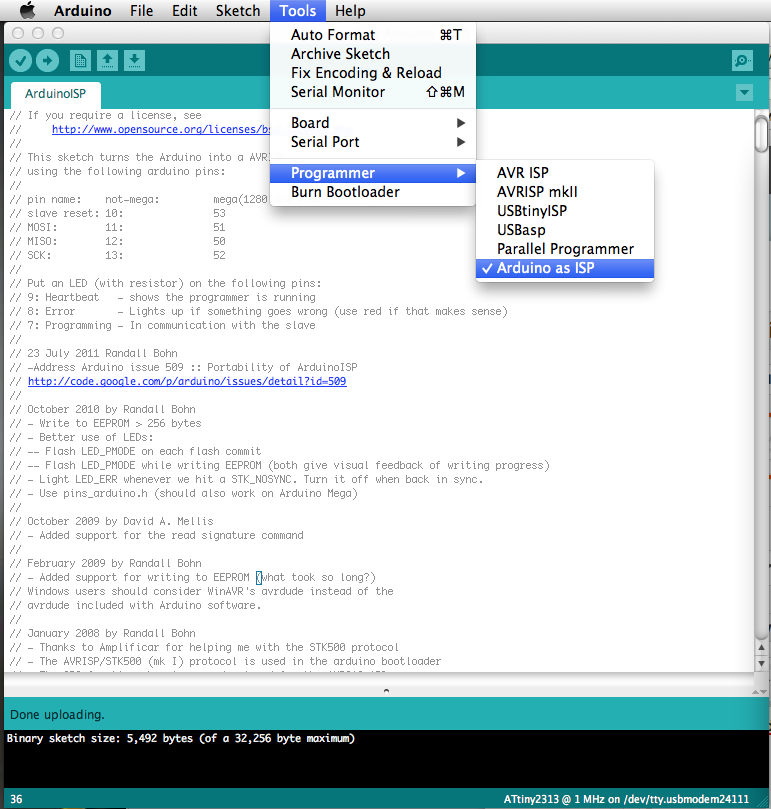Screen dimensions: 771x809
Task: Open the Apple menu icon
Action: (27, 10)
